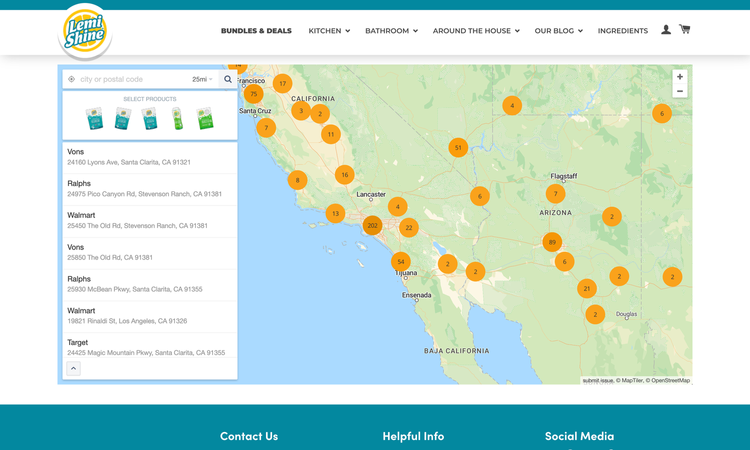Open the account user icon
Image resolution: width=750 pixels, height=450 pixels.
[666, 30]
